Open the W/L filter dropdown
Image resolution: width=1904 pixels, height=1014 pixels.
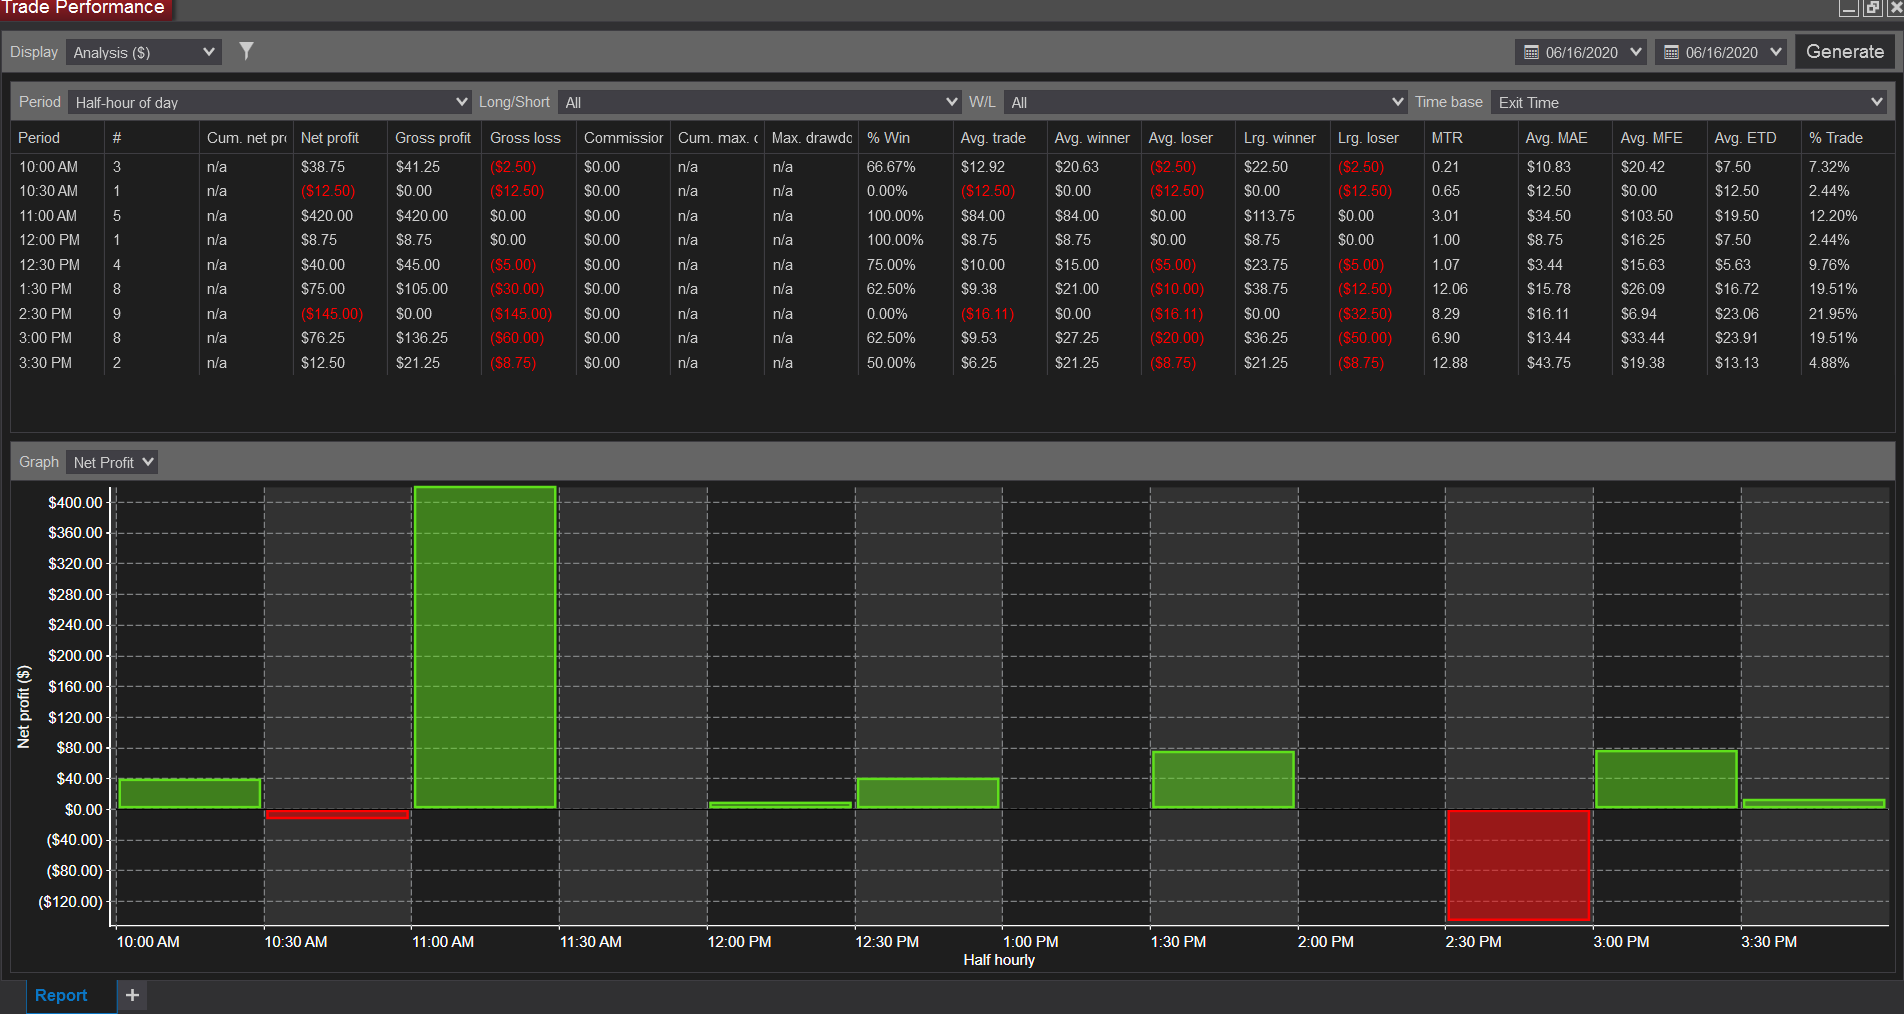pos(1205,102)
